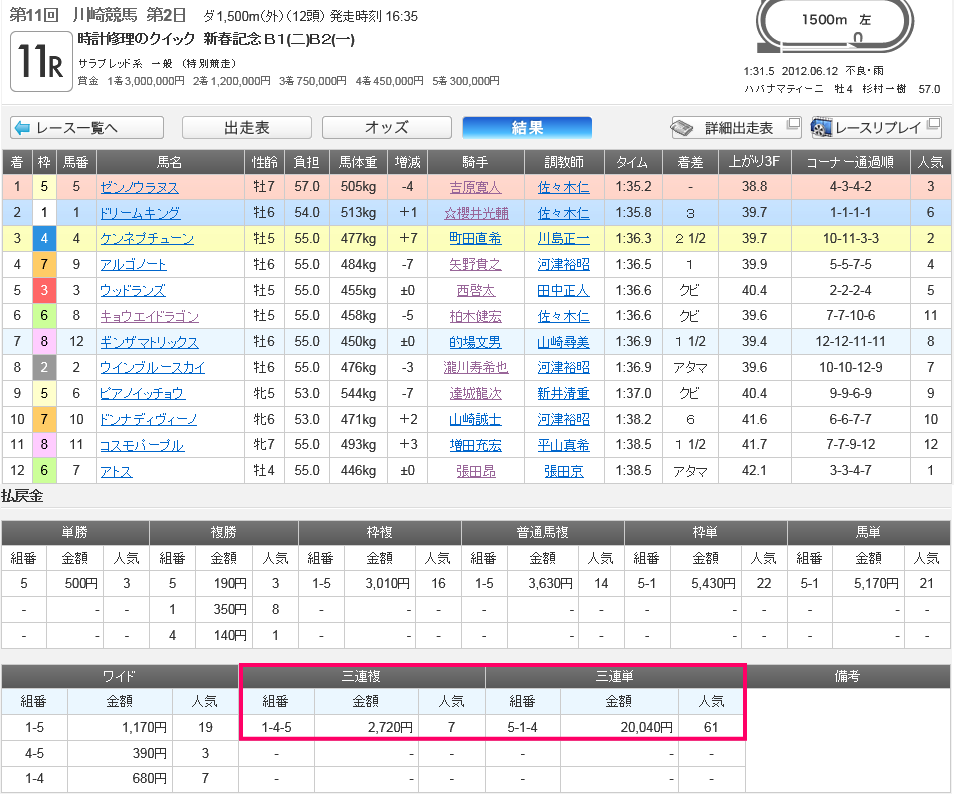Image resolution: width=954 pixels, height=794 pixels.
Task: Open horse ウインブルースカイ page
Action: (153, 368)
